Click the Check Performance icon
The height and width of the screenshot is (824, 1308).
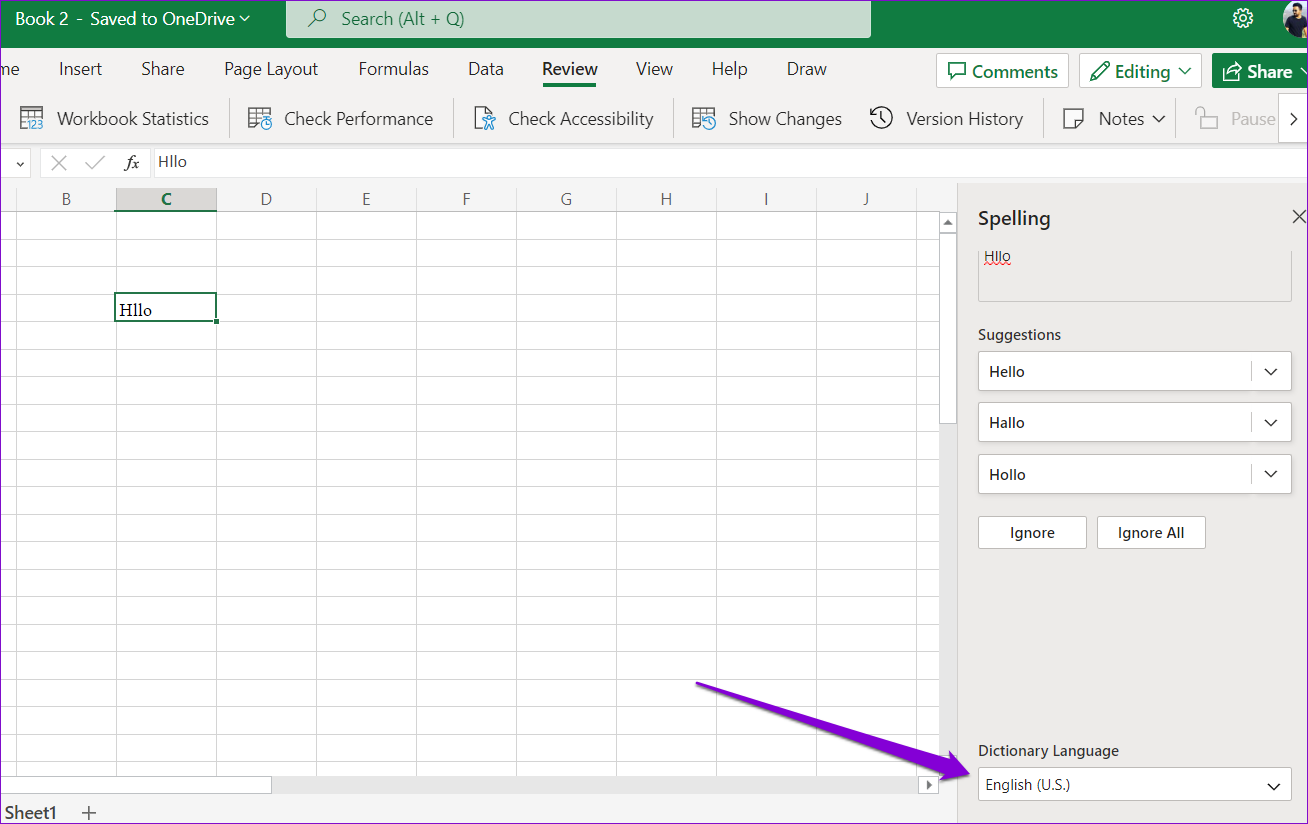coord(260,118)
